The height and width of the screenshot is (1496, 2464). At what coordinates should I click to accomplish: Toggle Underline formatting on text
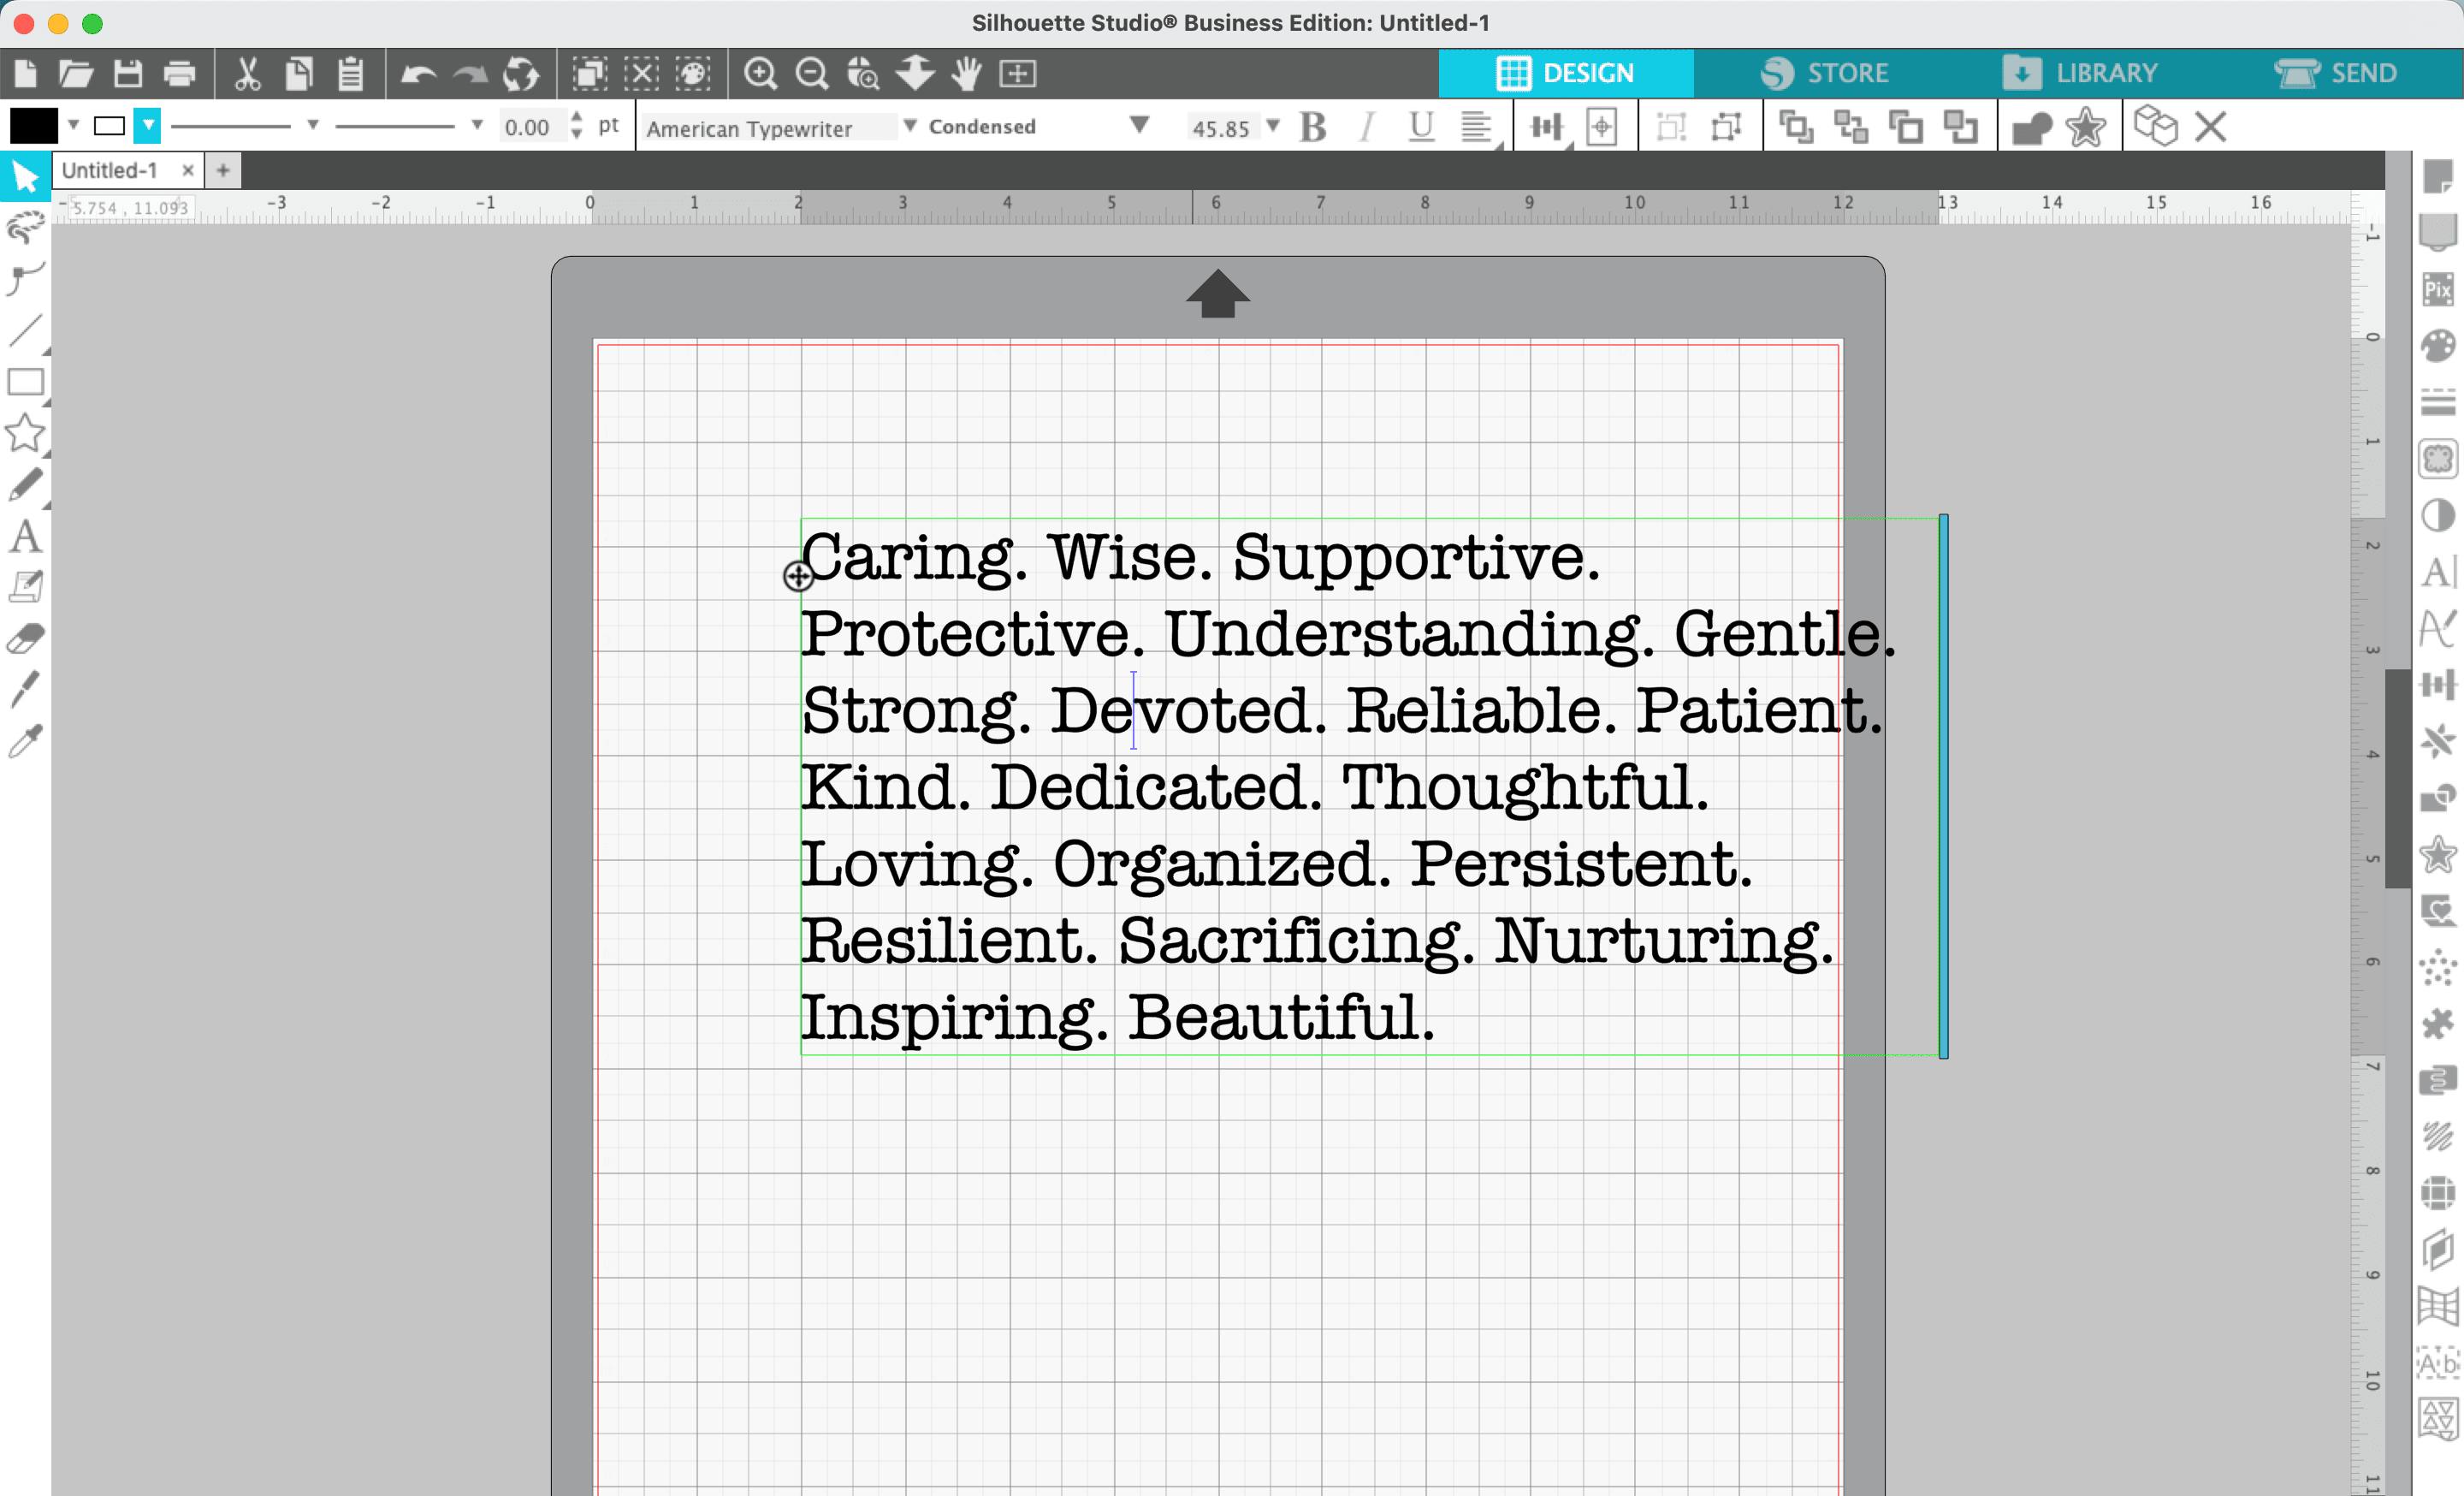[1422, 125]
